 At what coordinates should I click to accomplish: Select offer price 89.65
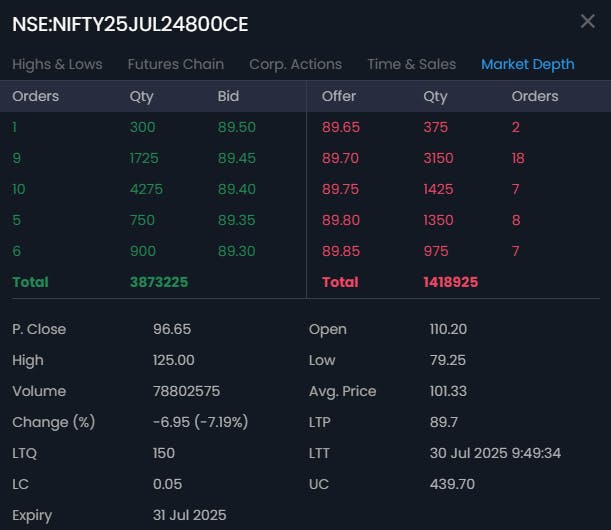pyautogui.click(x=341, y=127)
